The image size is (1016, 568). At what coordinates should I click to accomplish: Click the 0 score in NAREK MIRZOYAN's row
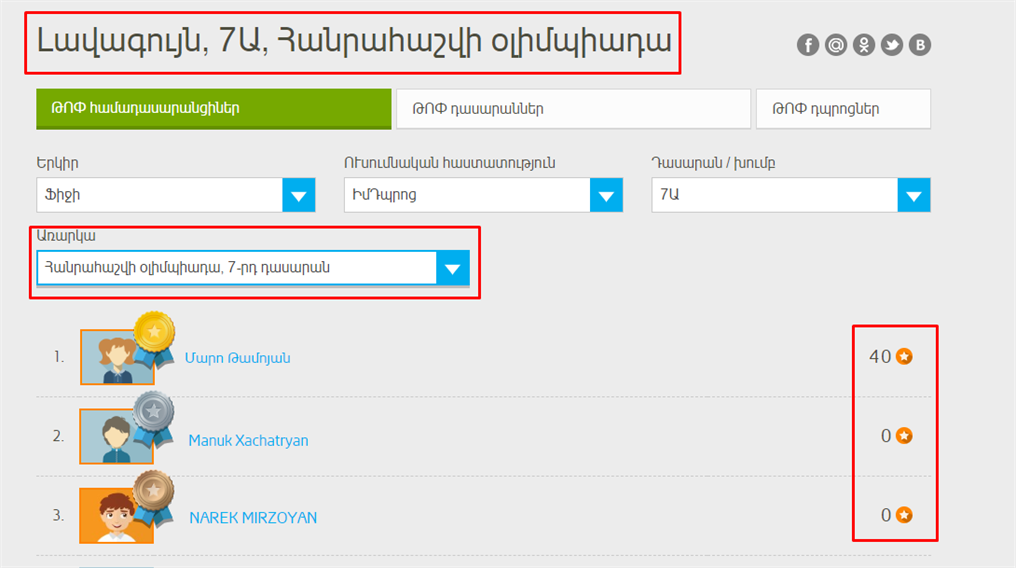(x=886, y=515)
